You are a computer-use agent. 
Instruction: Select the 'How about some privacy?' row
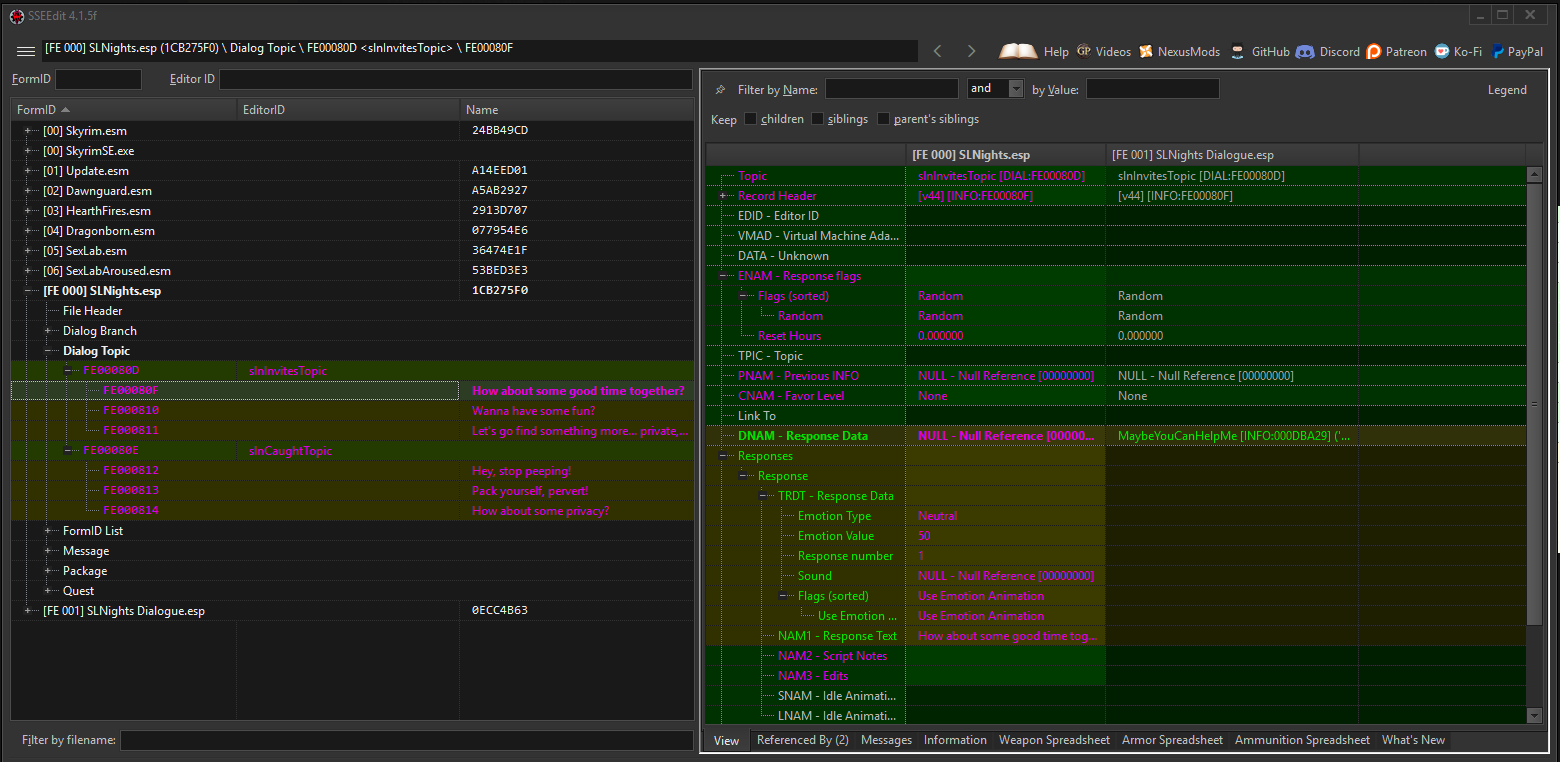tap(352, 511)
